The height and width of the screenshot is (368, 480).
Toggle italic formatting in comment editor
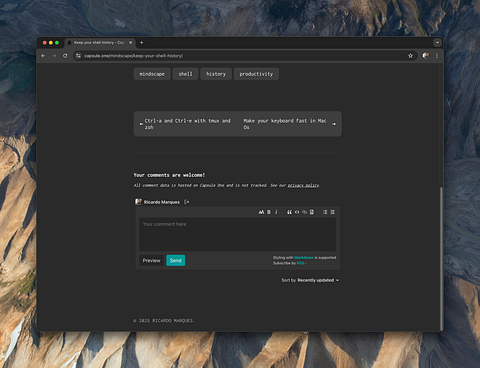pos(276,212)
